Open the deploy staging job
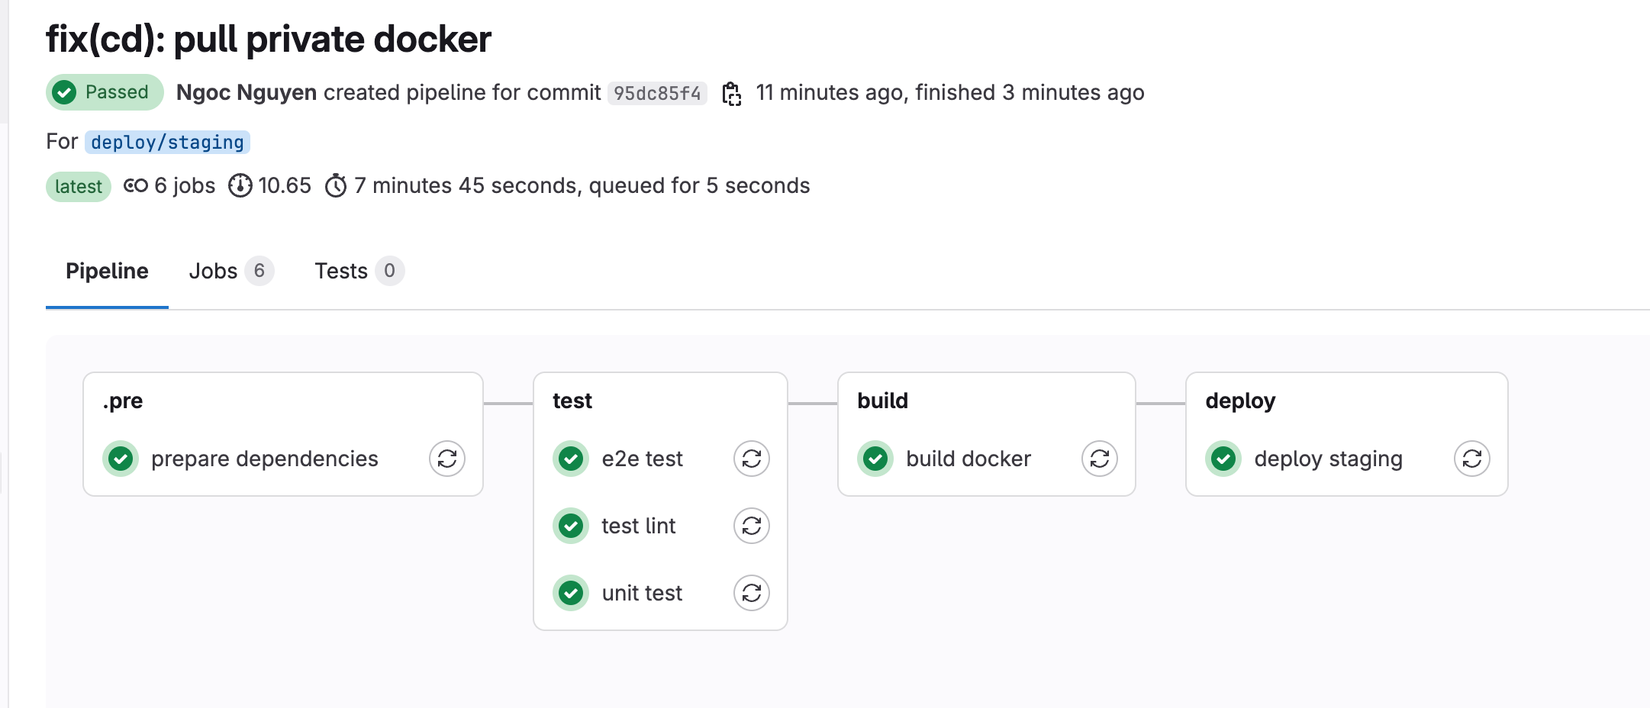This screenshot has height=708, width=1650. (x=1327, y=459)
